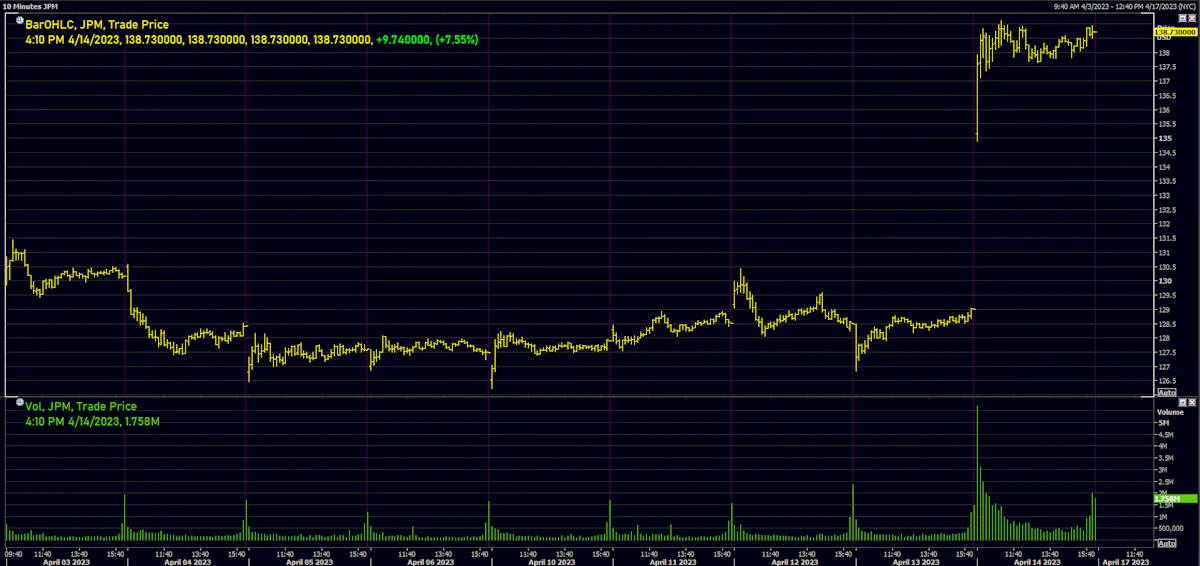The width and height of the screenshot is (1200, 566).
Task: Click the '4:10 PM 4/14/2023, 1.758M' volume readout
Action: 93,422
